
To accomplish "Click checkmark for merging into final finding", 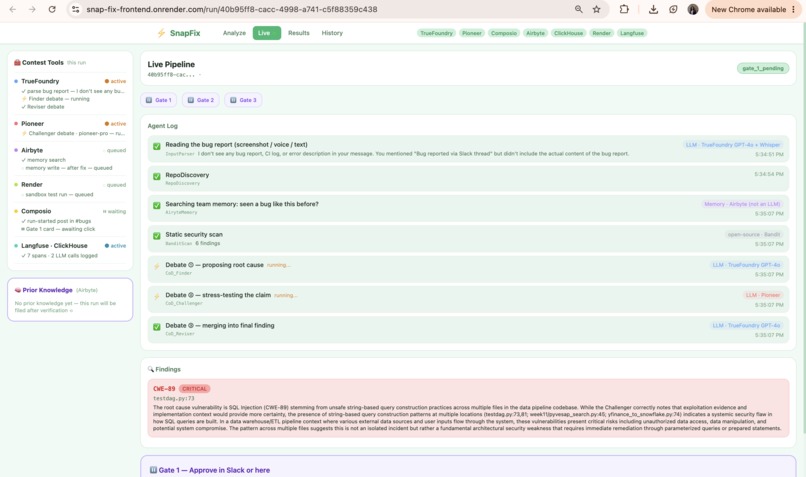I will click(x=157, y=327).
